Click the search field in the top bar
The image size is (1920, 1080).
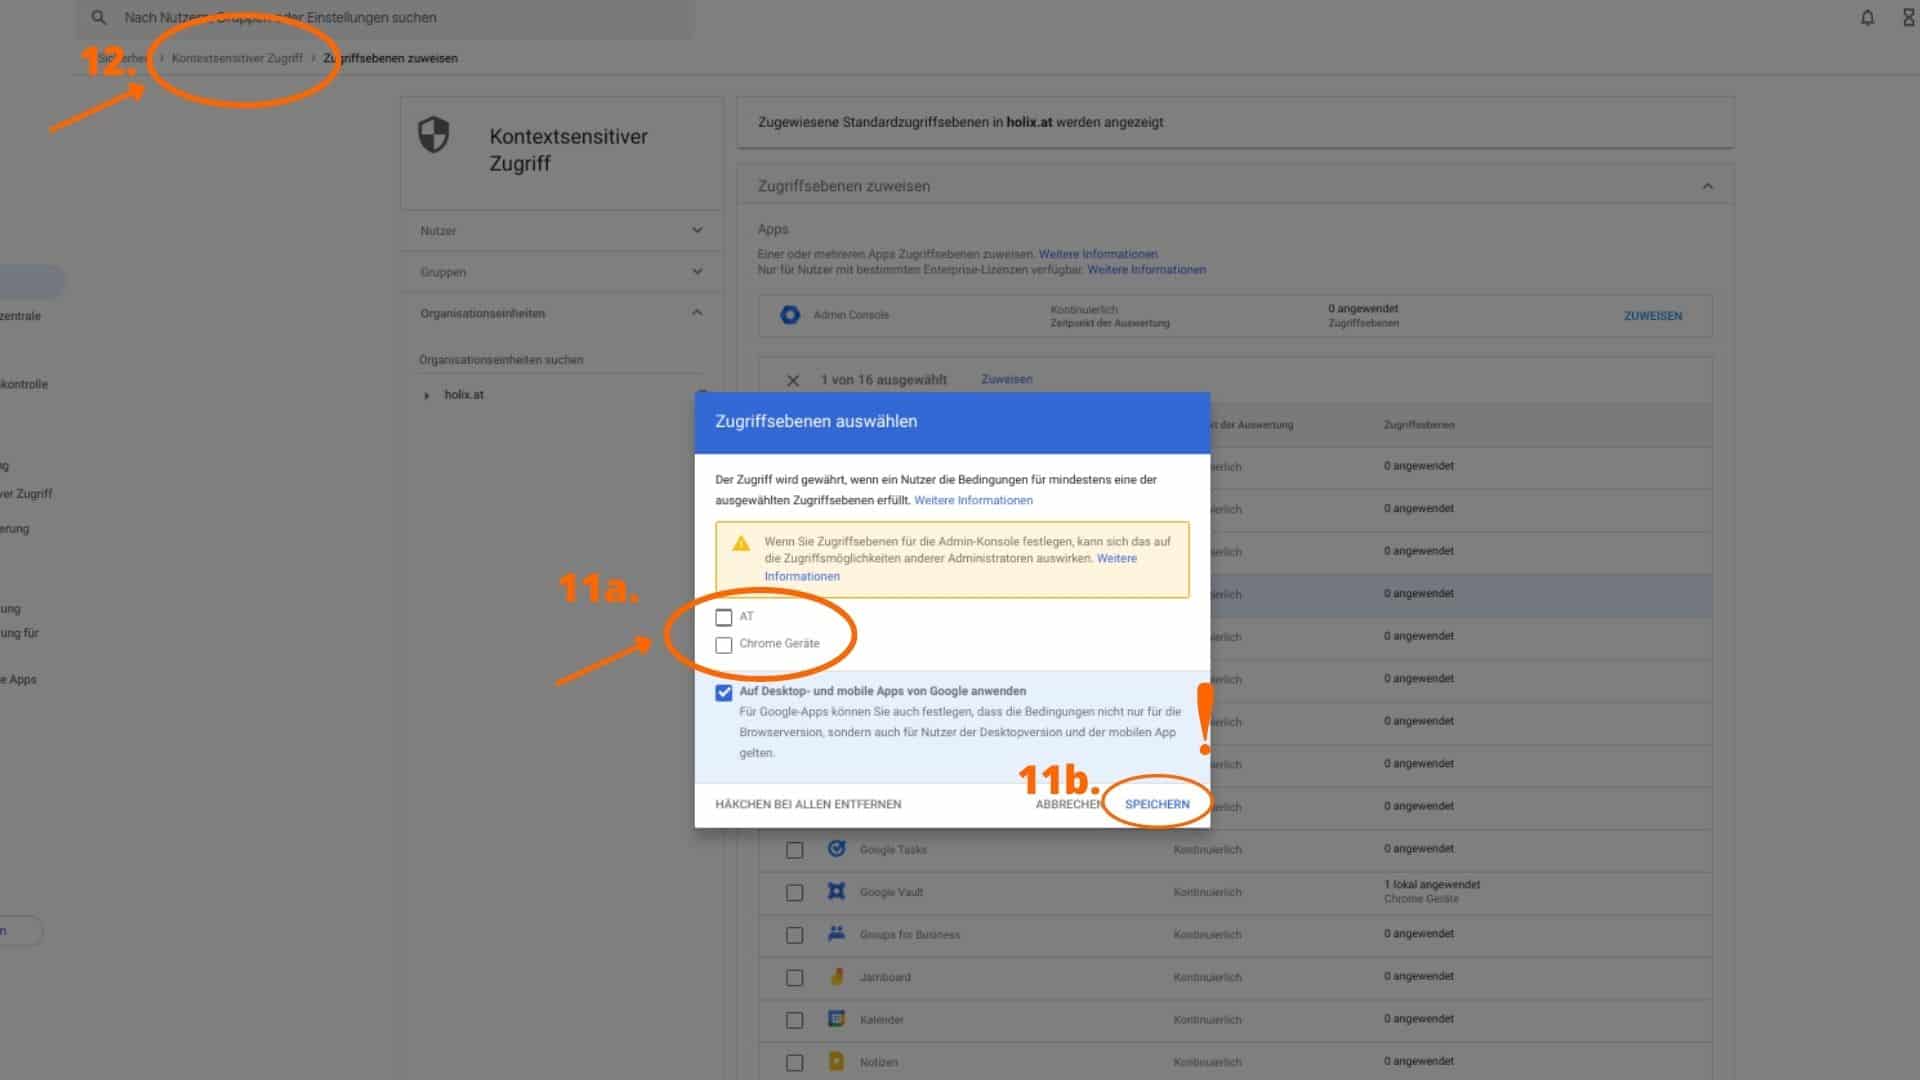click(x=400, y=18)
